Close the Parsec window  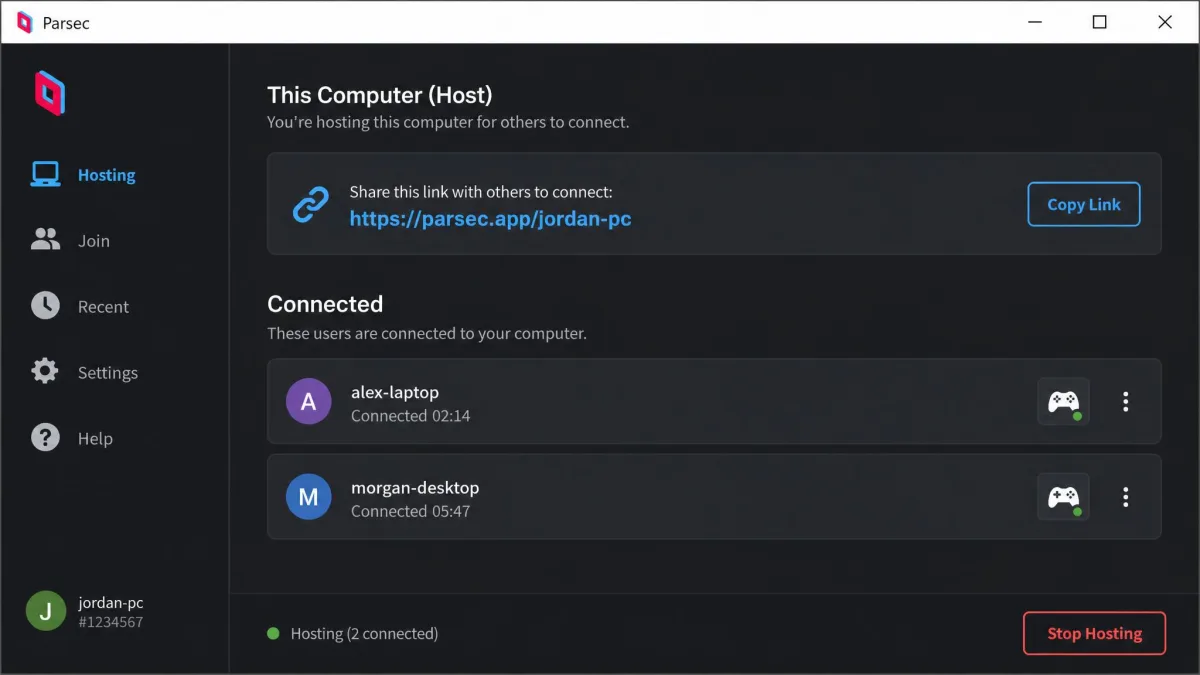point(1164,22)
